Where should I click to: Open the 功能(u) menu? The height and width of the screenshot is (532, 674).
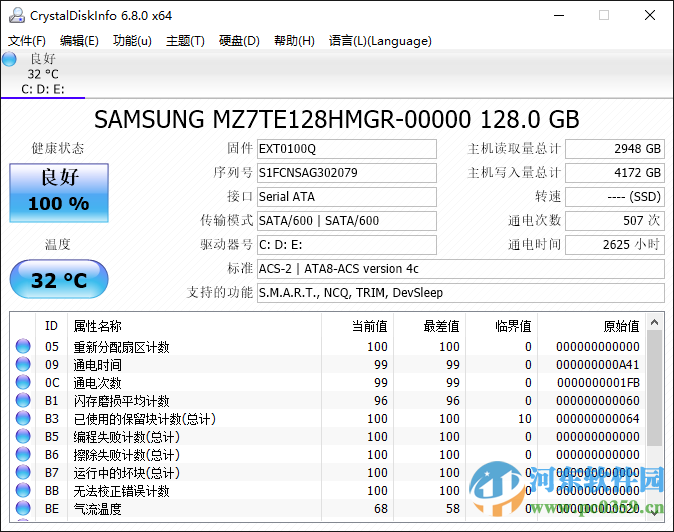tap(132, 41)
